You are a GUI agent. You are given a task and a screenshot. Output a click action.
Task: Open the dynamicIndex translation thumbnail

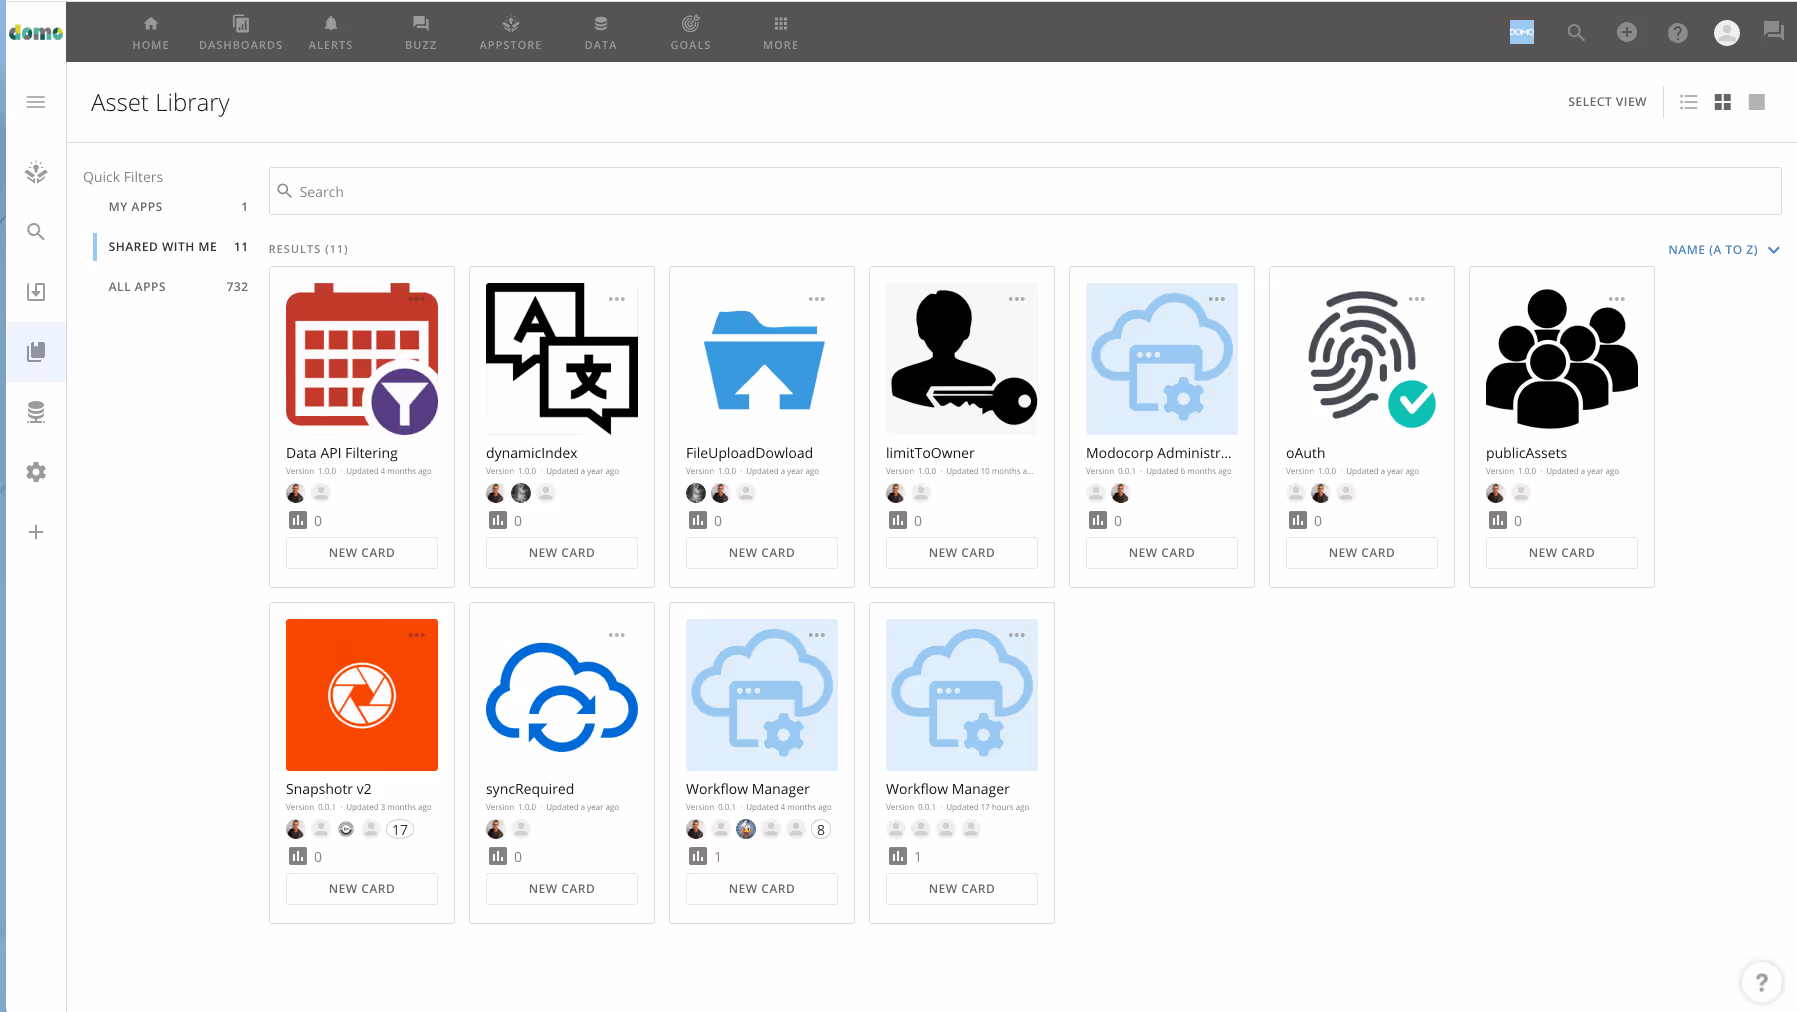[562, 359]
